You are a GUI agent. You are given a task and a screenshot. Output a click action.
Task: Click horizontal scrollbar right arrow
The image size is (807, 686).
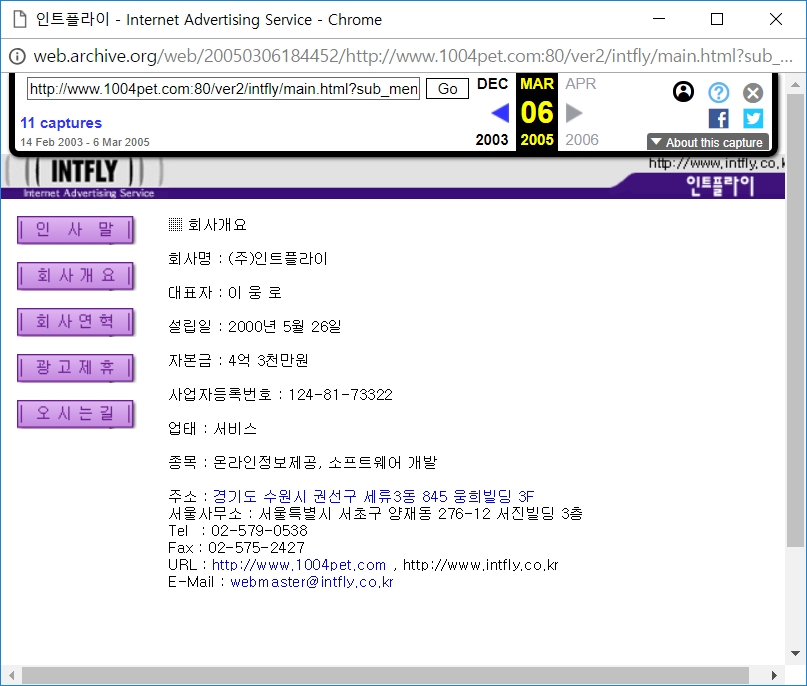tap(775, 675)
